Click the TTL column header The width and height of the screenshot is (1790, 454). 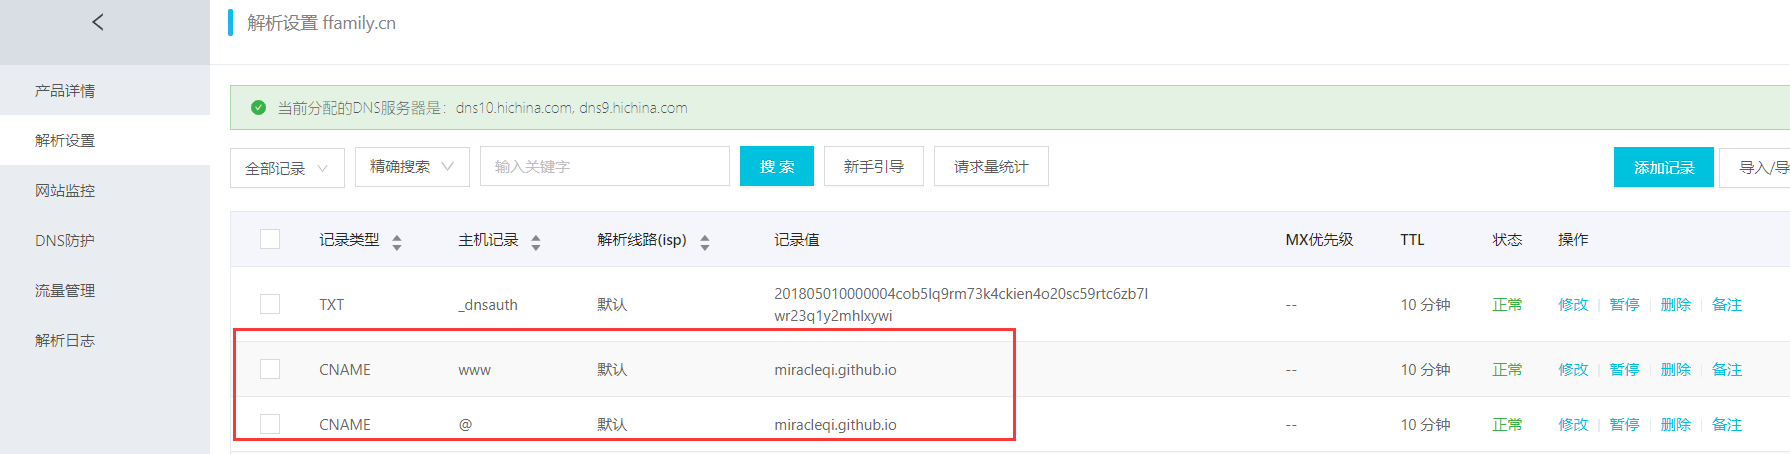[x=1412, y=240]
